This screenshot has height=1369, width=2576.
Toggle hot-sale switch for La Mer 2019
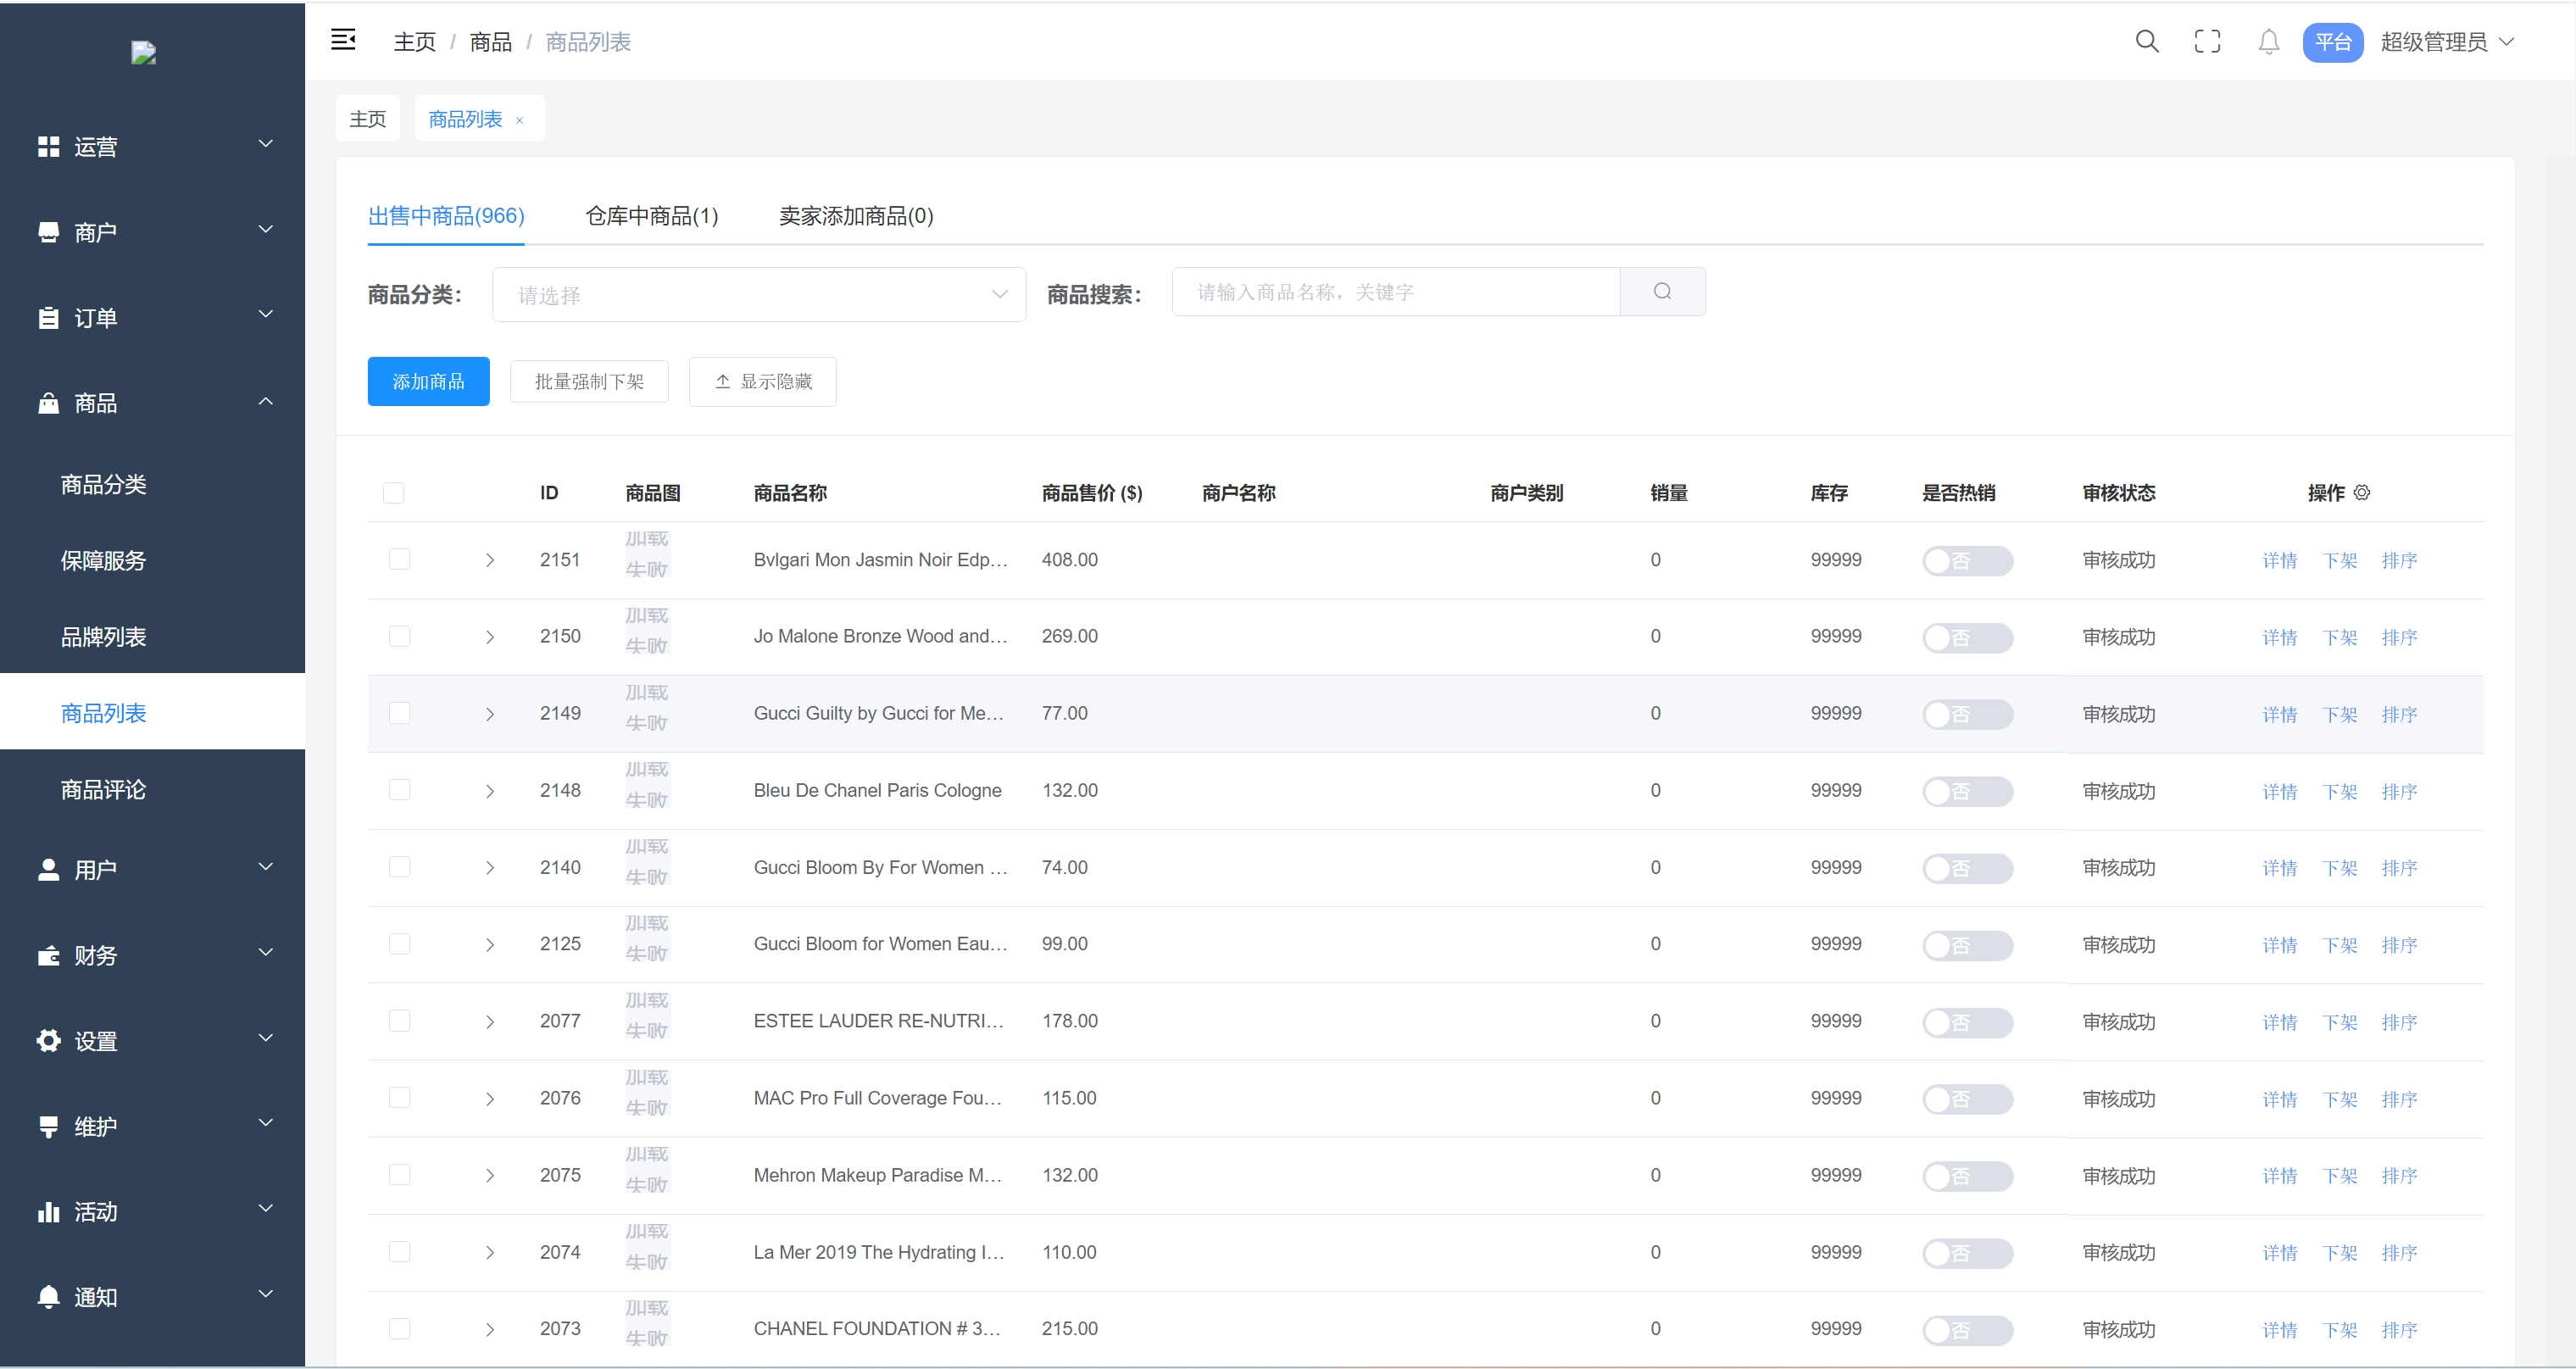[x=1967, y=1253]
